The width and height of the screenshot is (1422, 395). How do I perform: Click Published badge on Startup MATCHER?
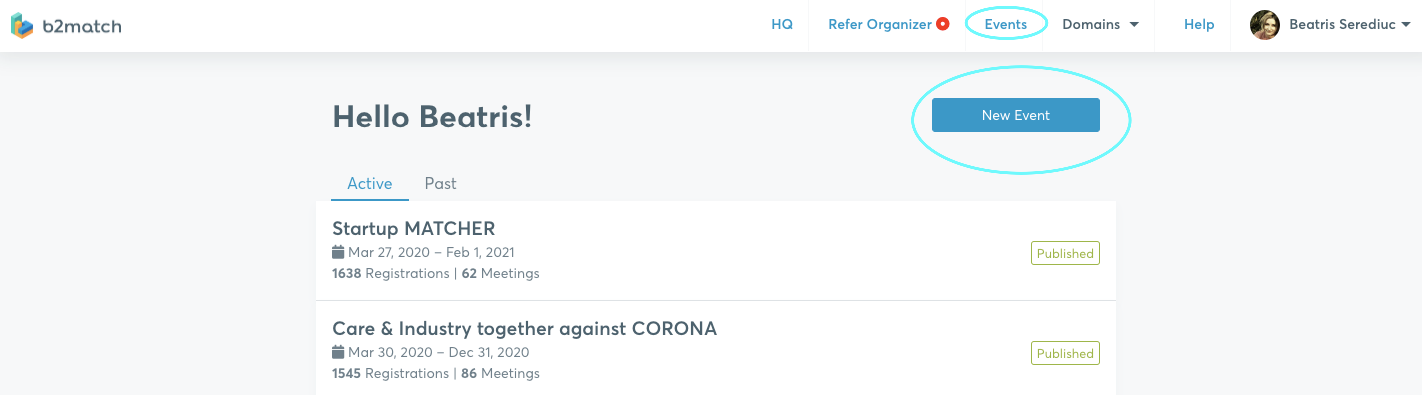click(1065, 253)
